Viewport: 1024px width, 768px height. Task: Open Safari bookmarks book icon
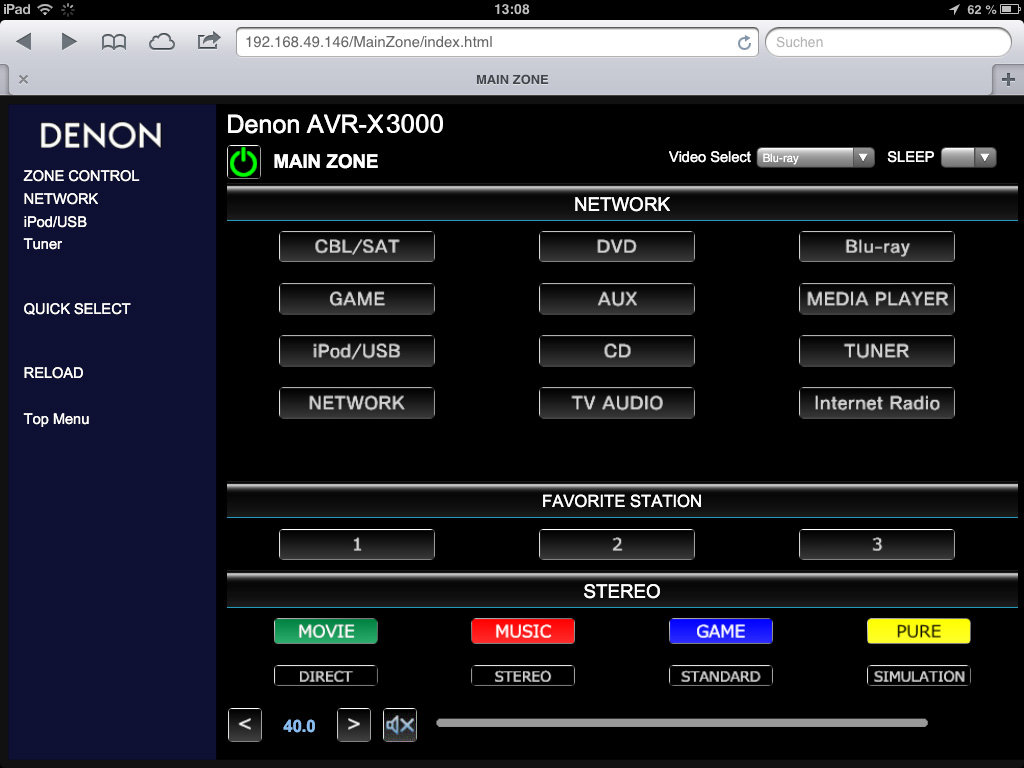tap(114, 42)
